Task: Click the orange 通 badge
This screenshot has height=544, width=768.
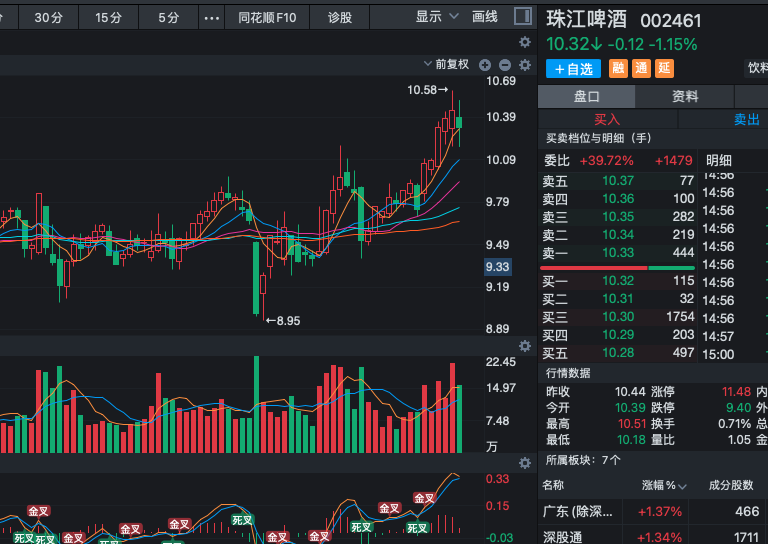Action: coord(641,68)
